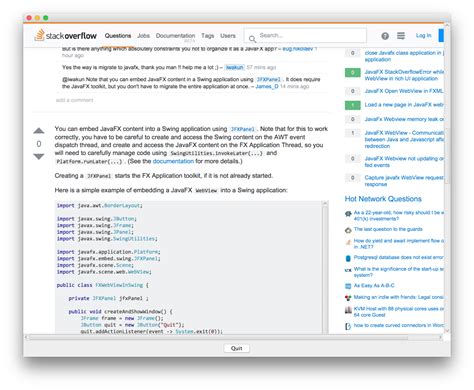Click the answer vote count 0
This screenshot has height=390, width=474.
[x=39, y=144]
